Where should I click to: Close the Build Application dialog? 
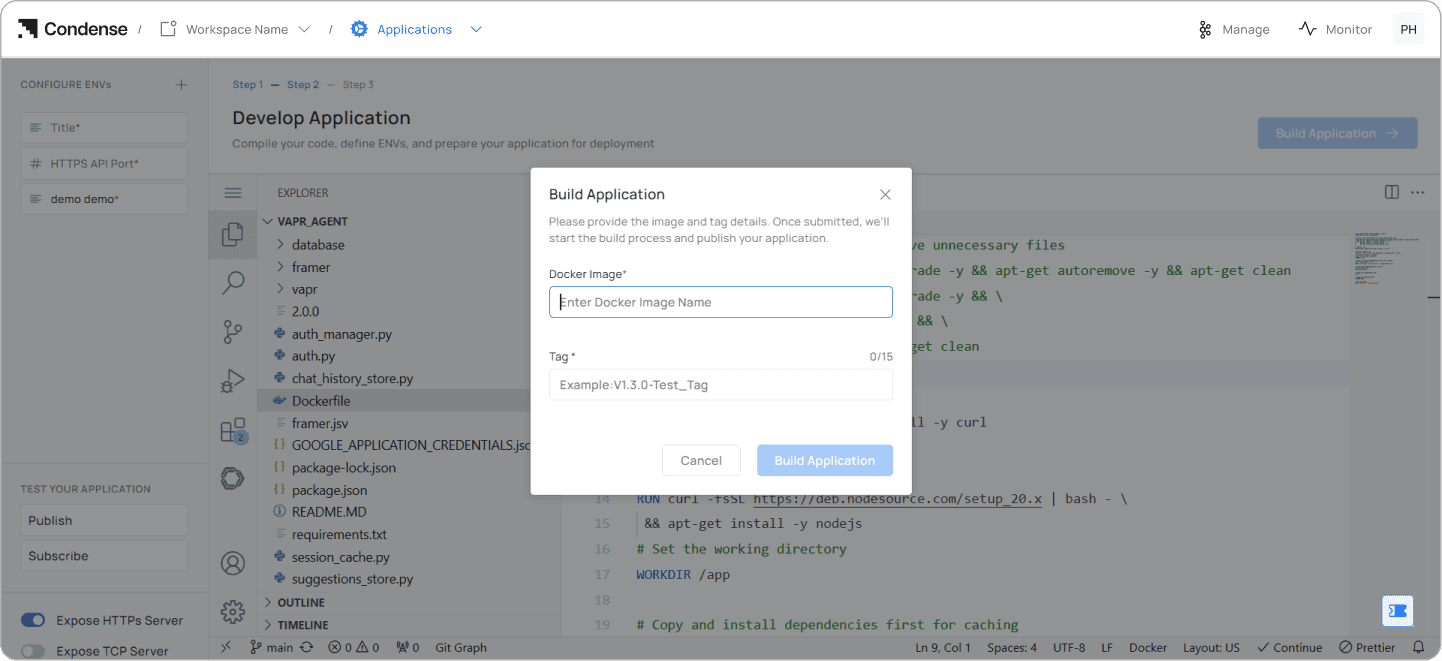point(885,195)
